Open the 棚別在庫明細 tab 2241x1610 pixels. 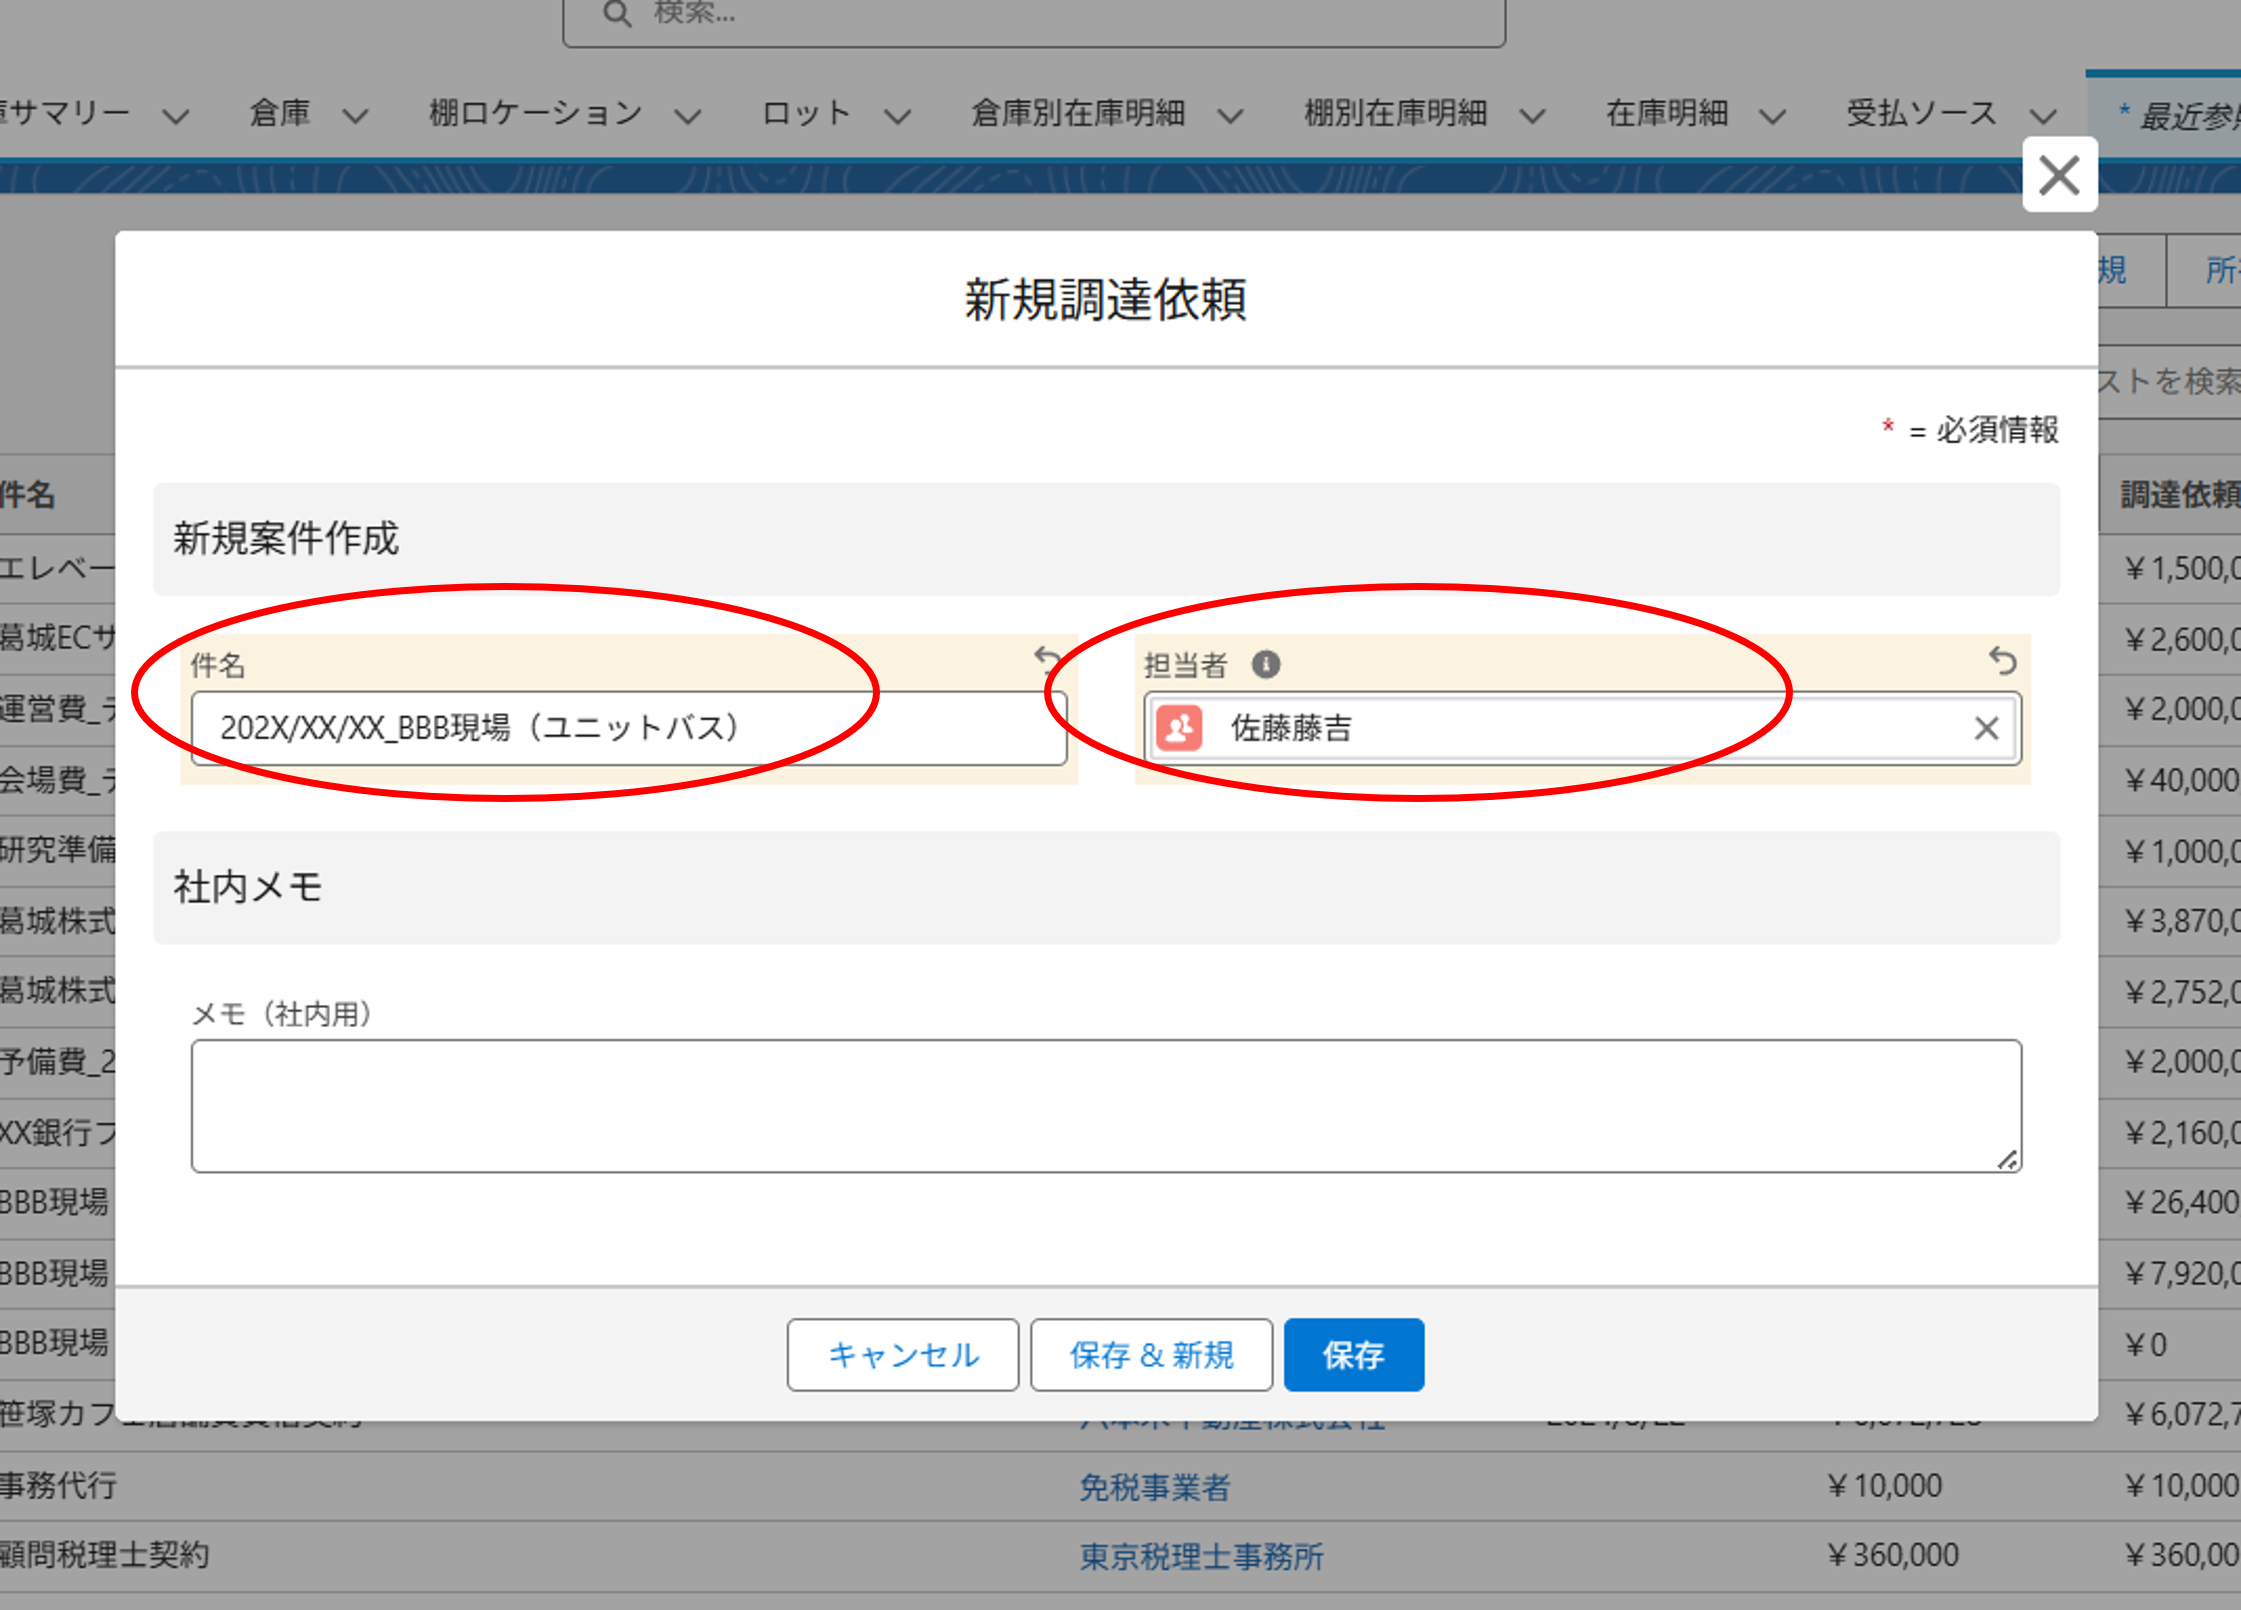(1396, 113)
